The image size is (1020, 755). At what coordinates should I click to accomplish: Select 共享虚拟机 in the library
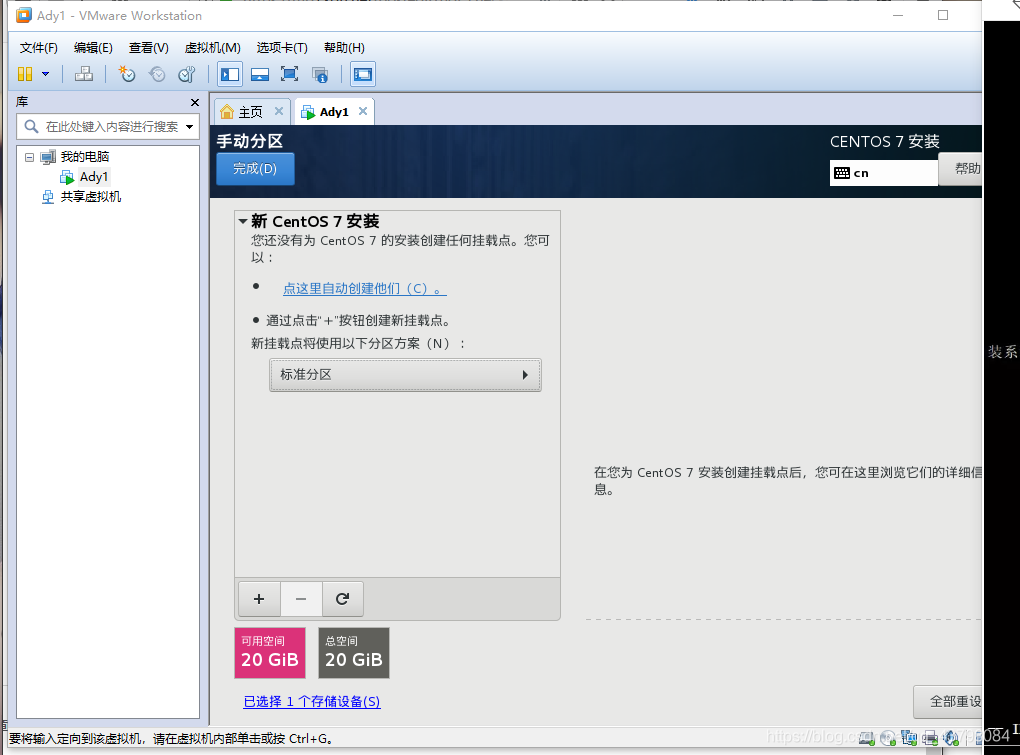pyautogui.click(x=90, y=196)
